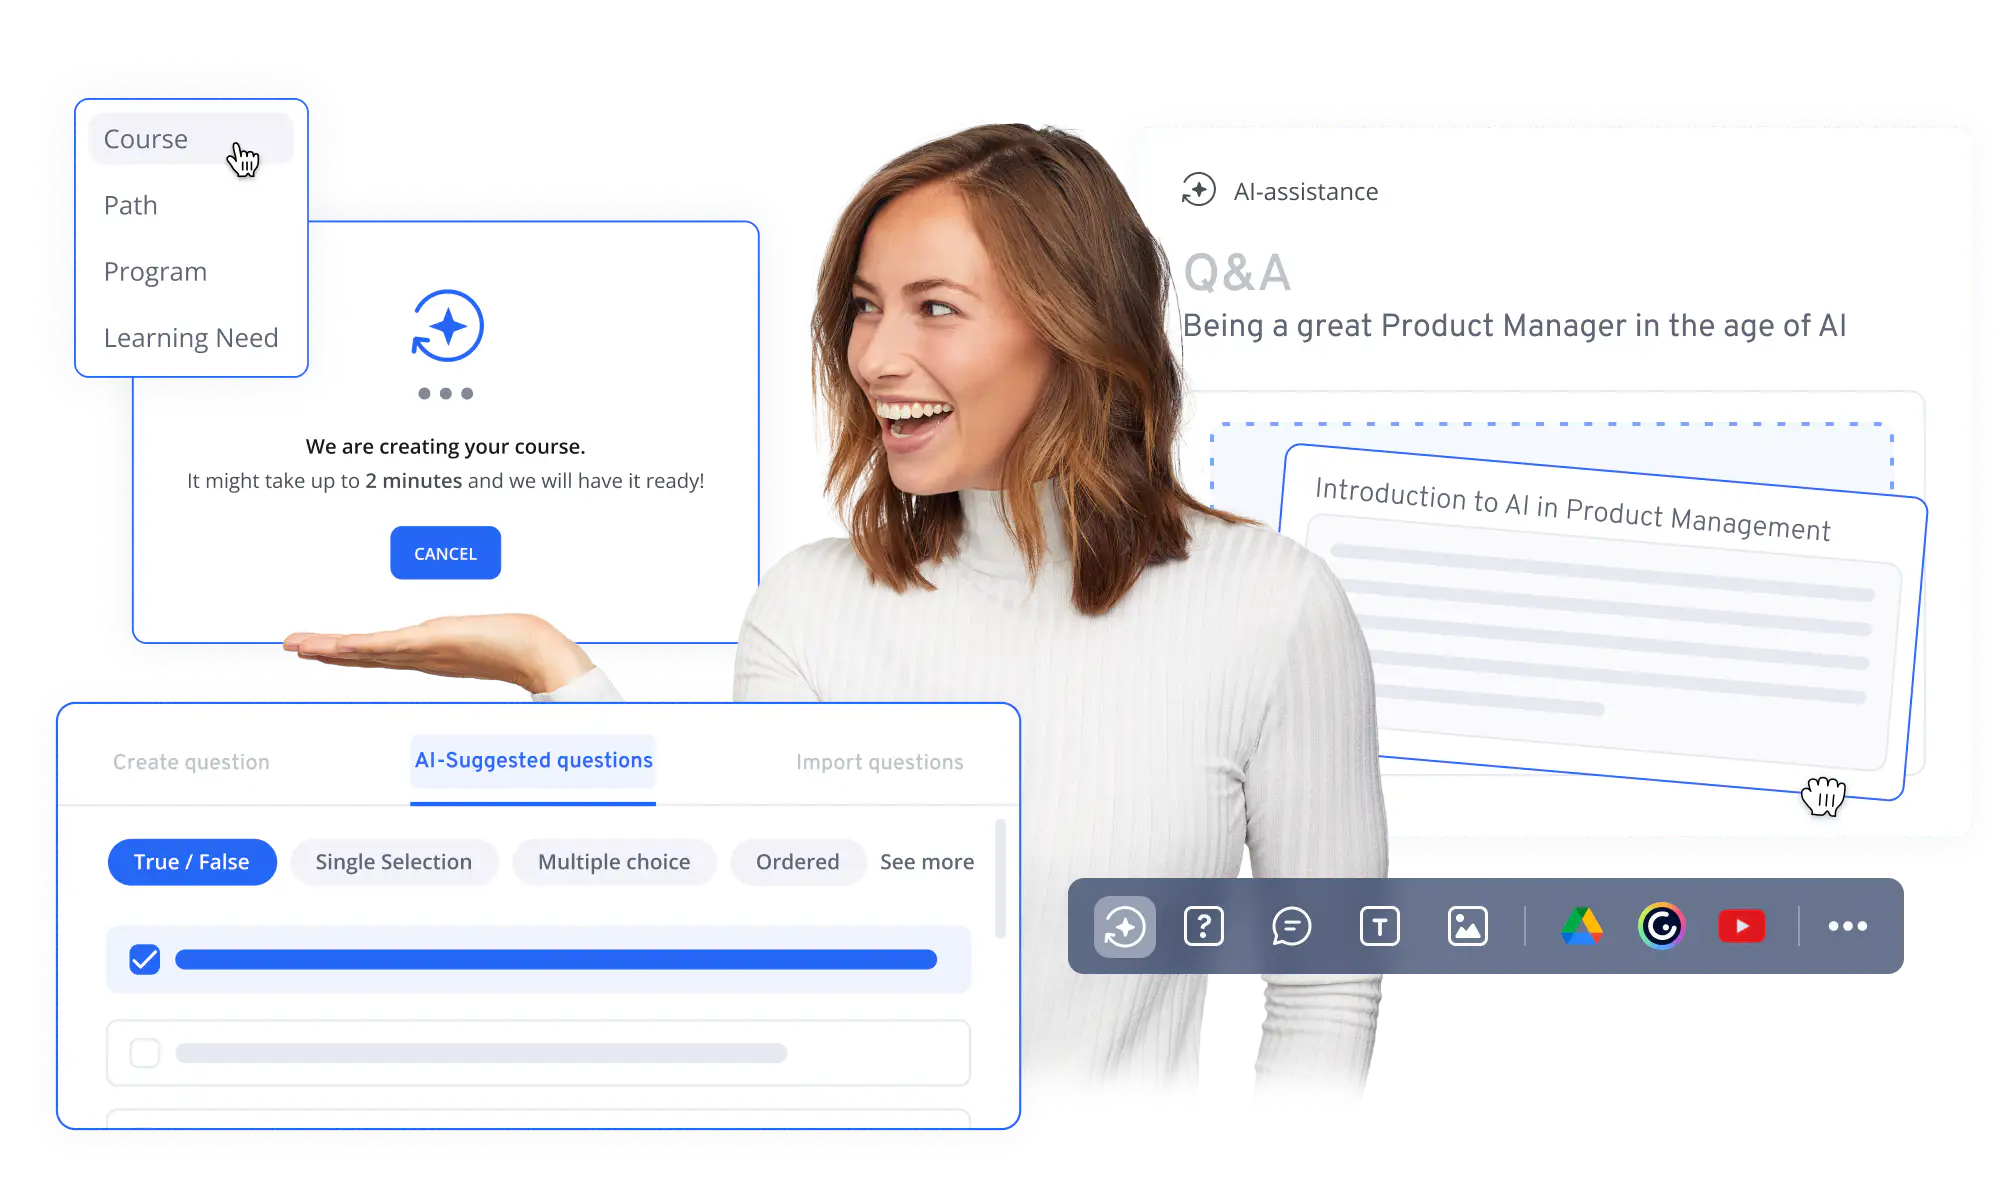The width and height of the screenshot is (2000, 1200).
Task: Click the CANCEL button
Action: [x=445, y=553]
